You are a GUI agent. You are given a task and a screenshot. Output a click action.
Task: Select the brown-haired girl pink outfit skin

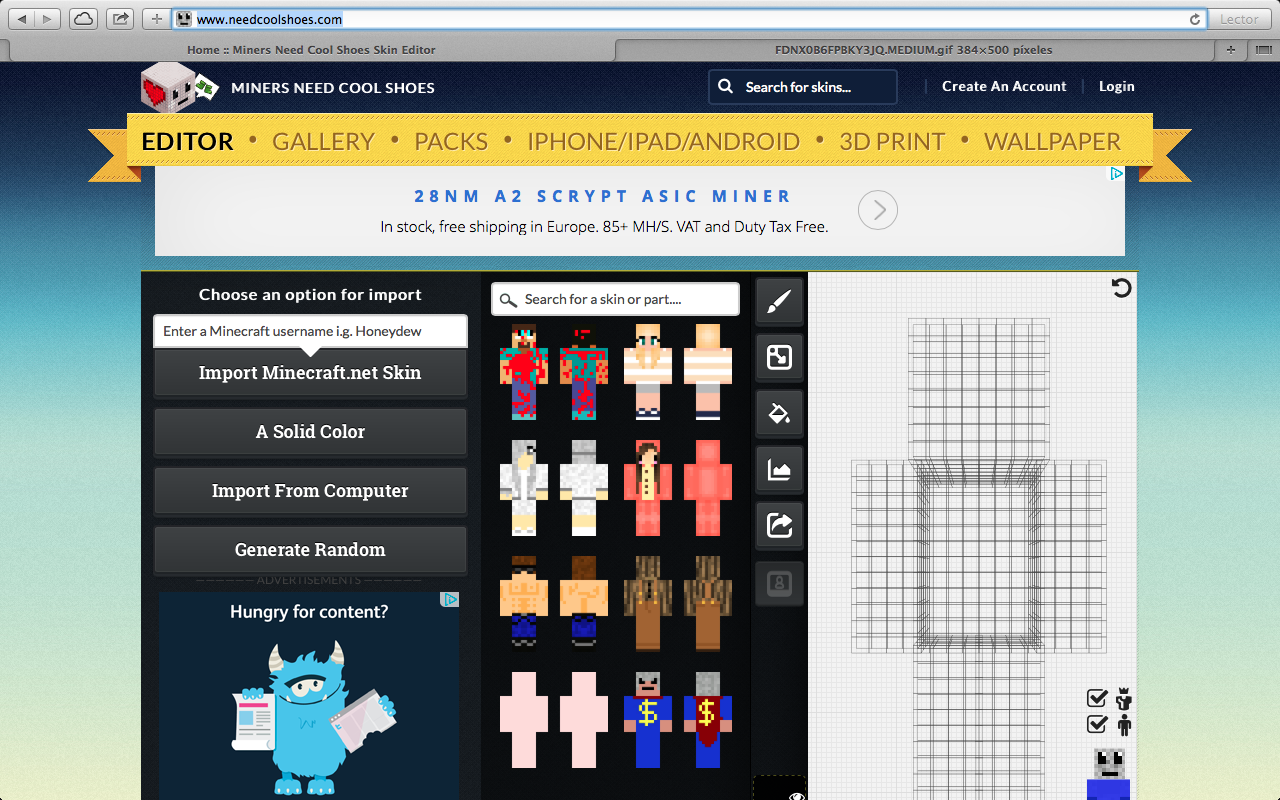coord(648,488)
